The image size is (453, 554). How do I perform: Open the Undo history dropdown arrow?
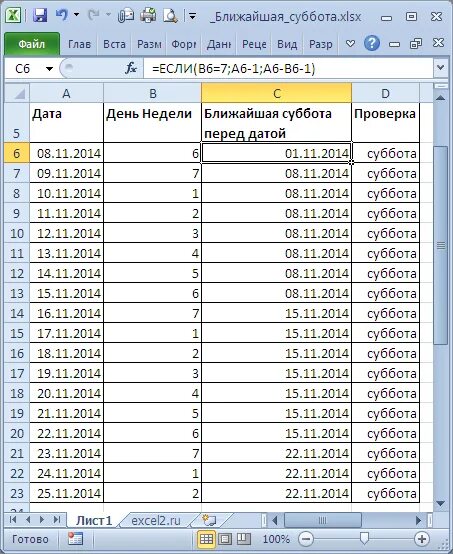coord(76,15)
